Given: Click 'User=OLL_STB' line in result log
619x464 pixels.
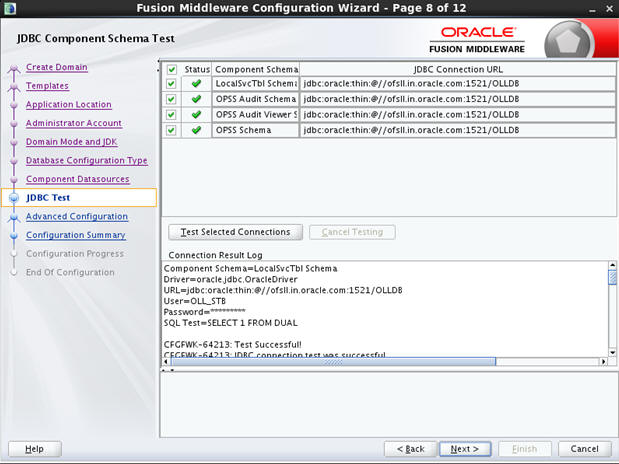Looking at the screenshot, I should (x=195, y=301).
